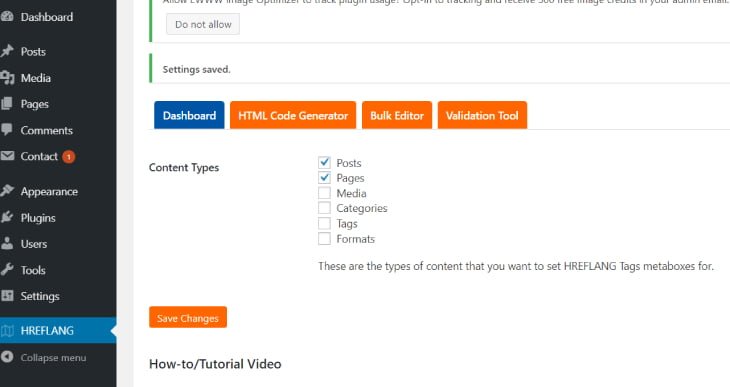Open the Appearance menu item label
This screenshot has width=730, height=387.
[49, 192]
